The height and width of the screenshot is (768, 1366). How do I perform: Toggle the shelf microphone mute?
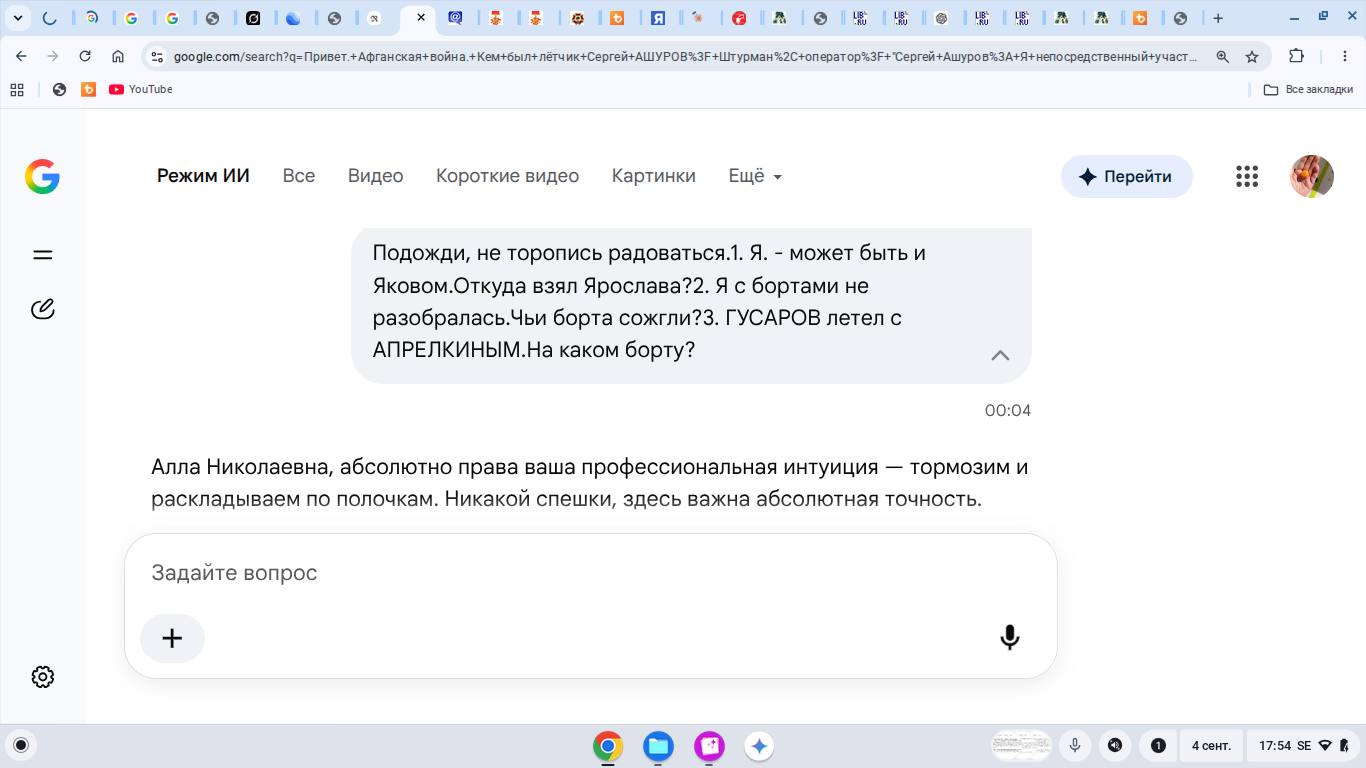pos(1075,745)
